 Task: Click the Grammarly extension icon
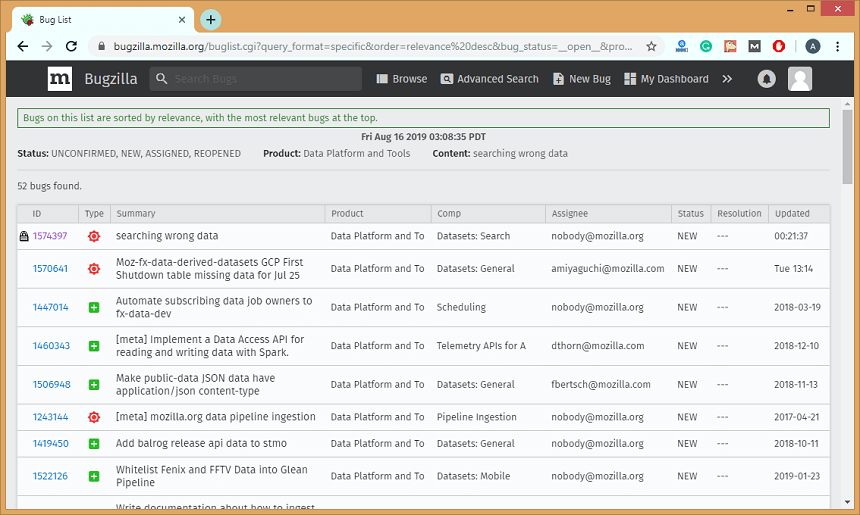click(706, 46)
